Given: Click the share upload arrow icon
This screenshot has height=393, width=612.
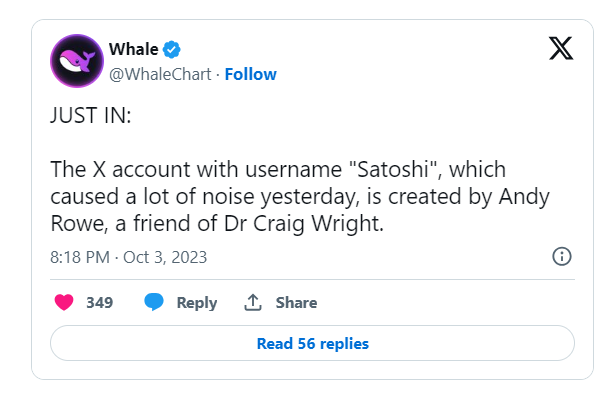Looking at the screenshot, I should pyautogui.click(x=253, y=302).
